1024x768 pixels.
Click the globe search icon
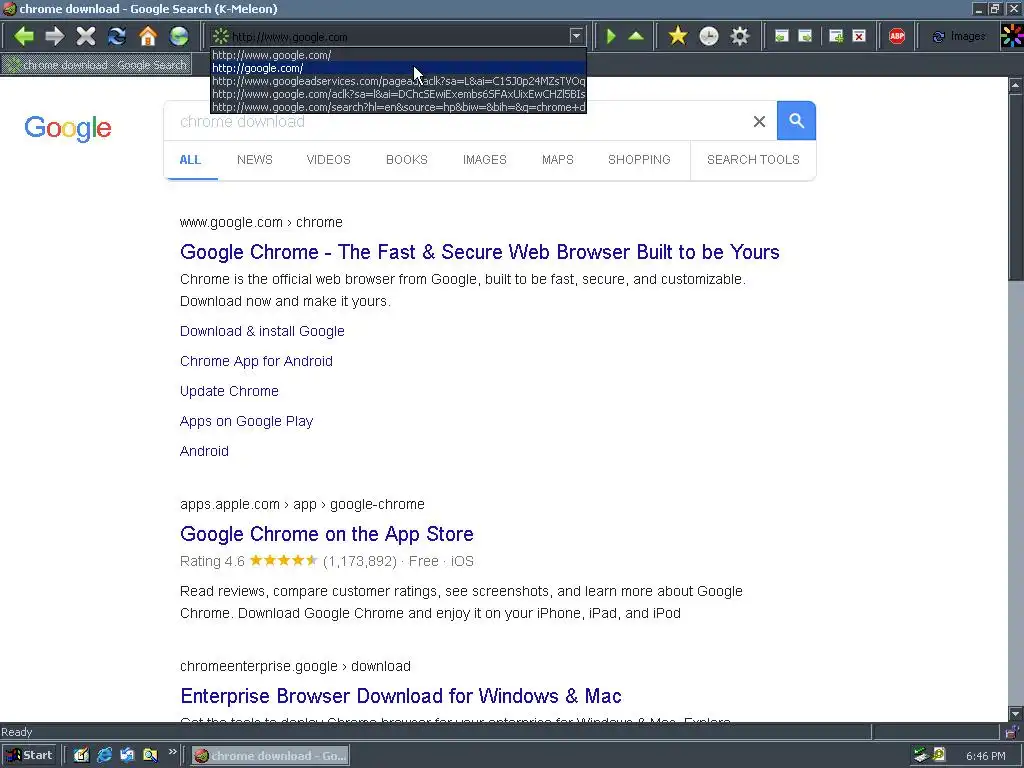pos(178,36)
